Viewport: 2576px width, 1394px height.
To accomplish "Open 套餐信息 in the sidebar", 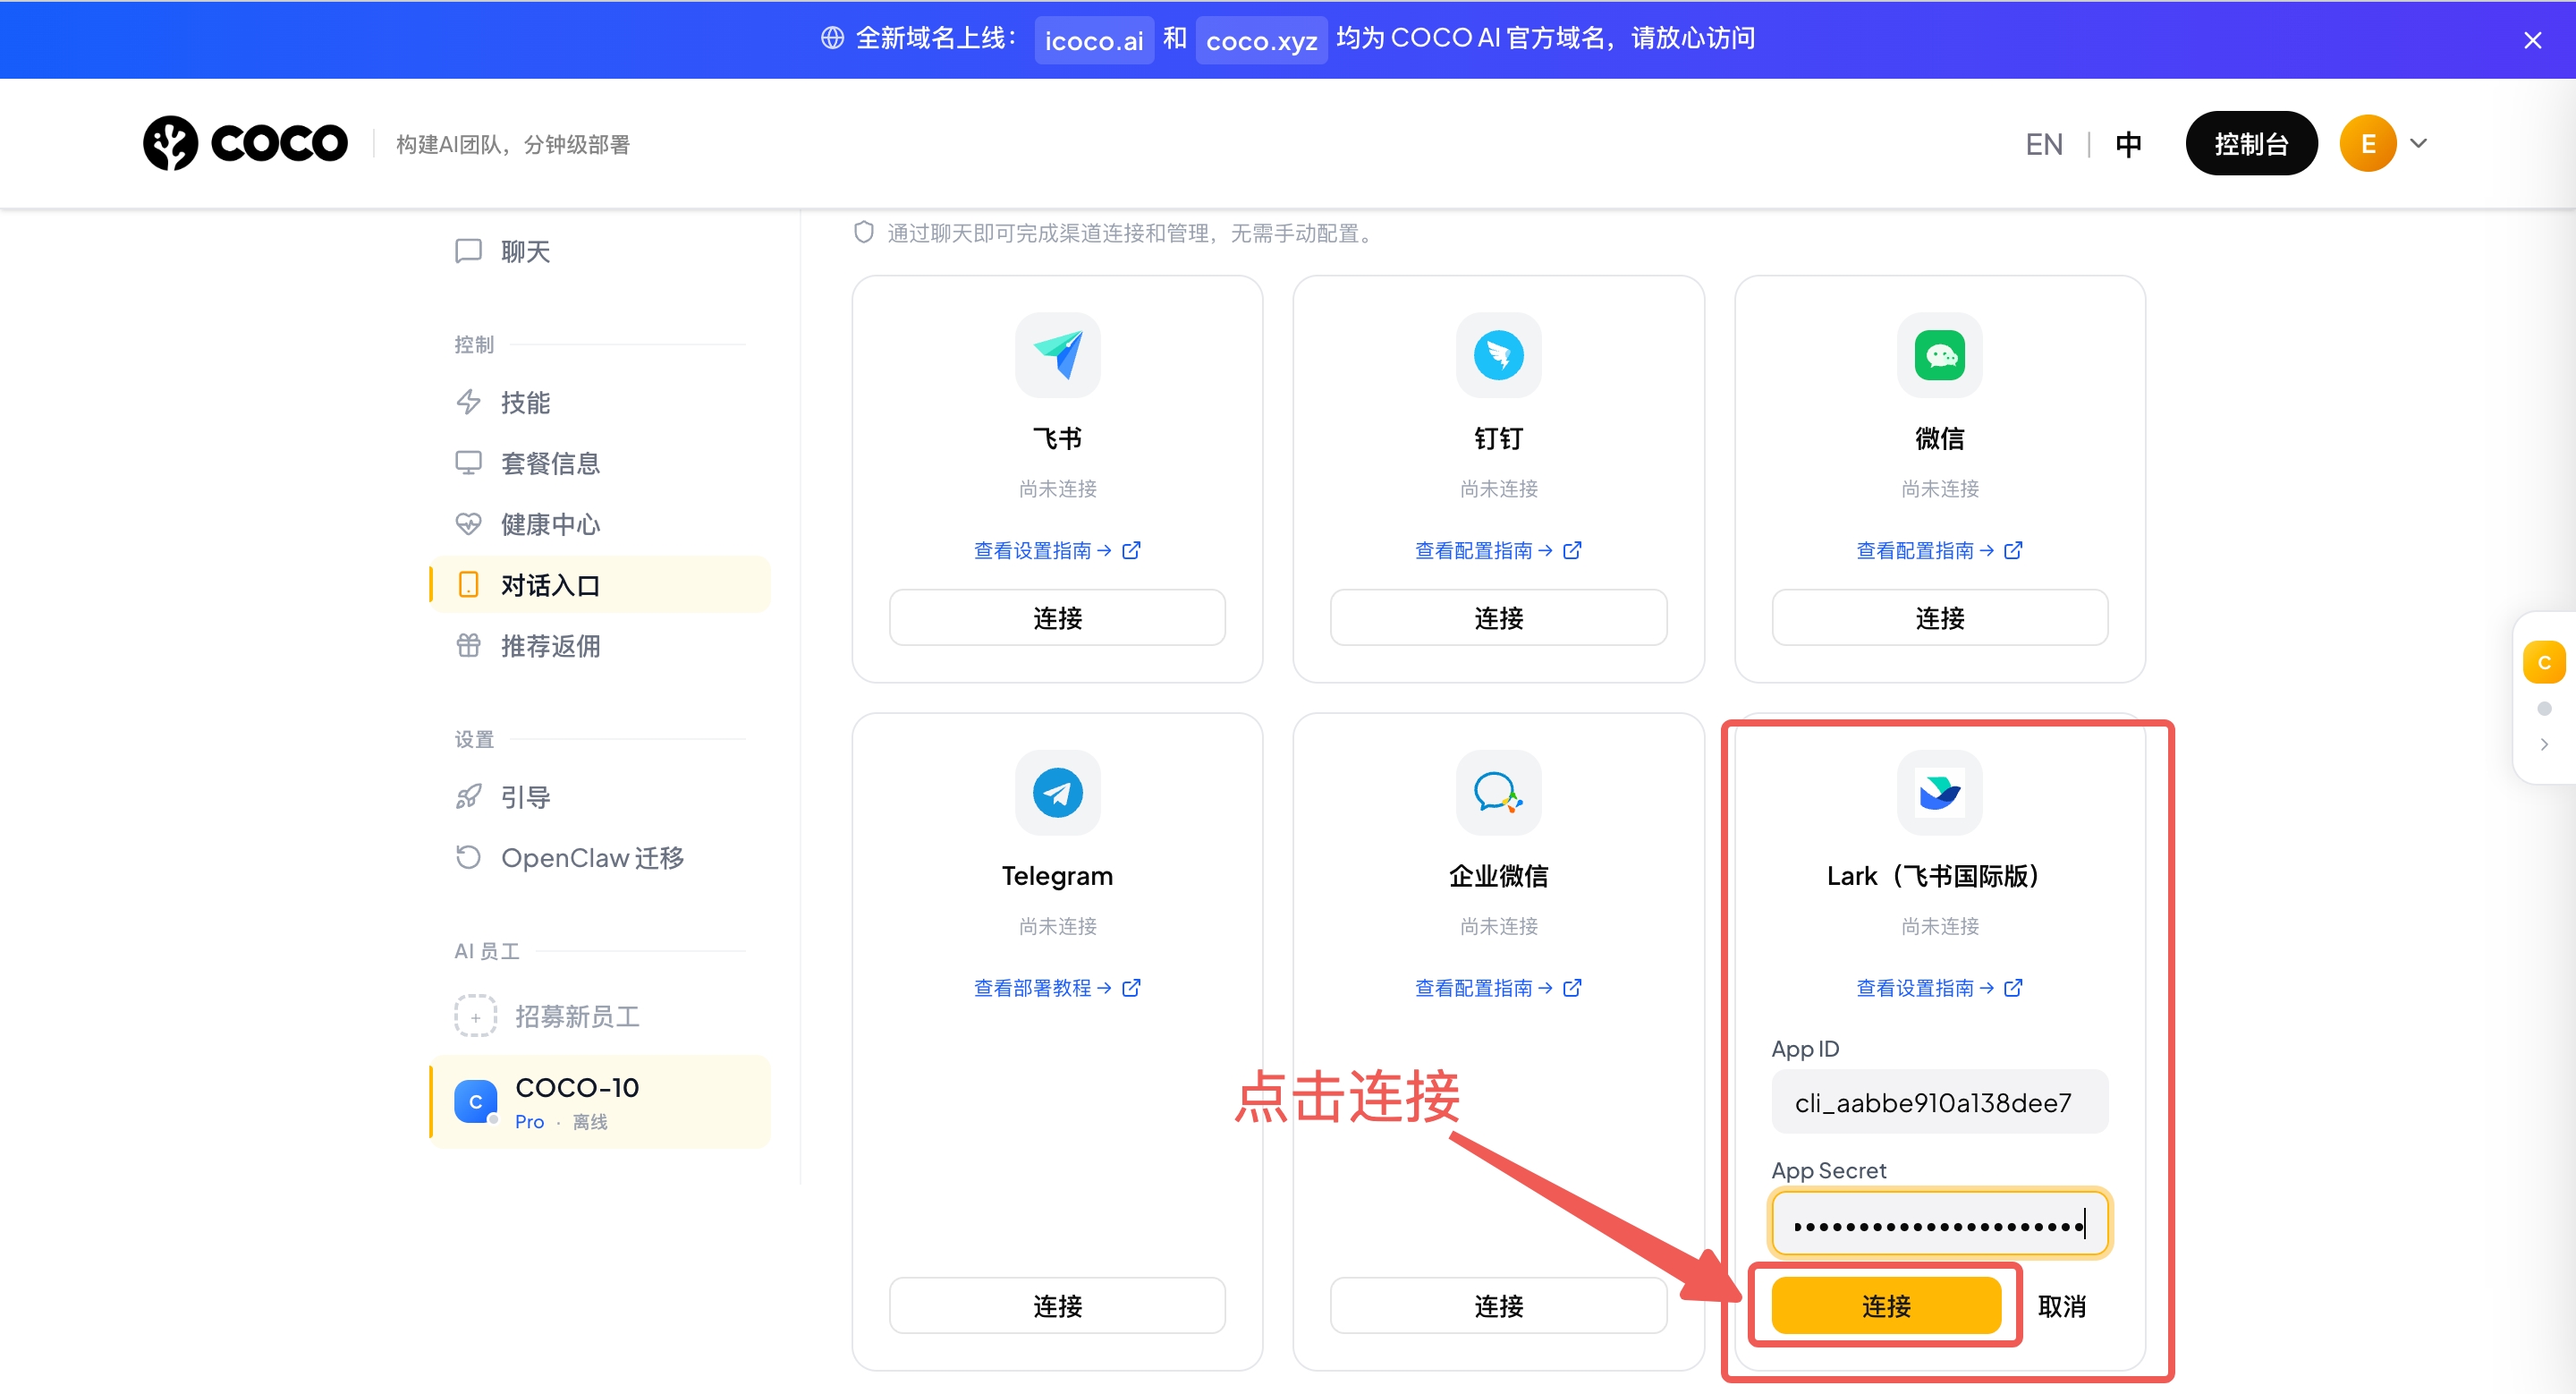I will click(x=600, y=463).
